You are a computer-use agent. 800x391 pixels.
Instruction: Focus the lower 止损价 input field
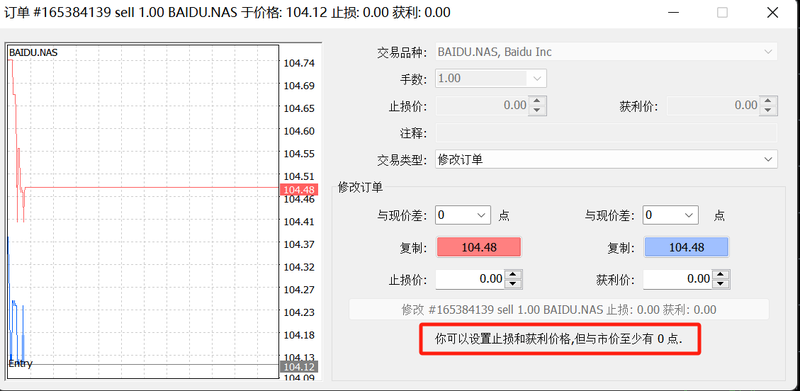[x=470, y=279]
